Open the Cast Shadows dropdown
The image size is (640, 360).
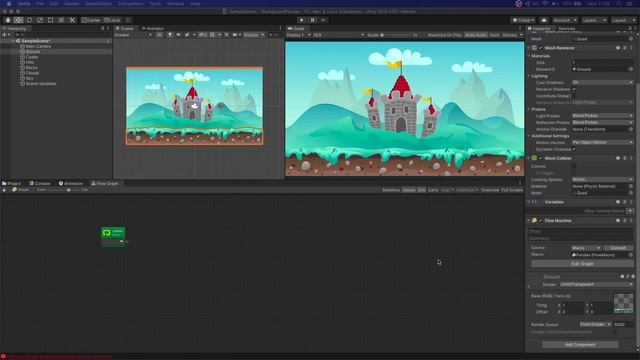(602, 82)
